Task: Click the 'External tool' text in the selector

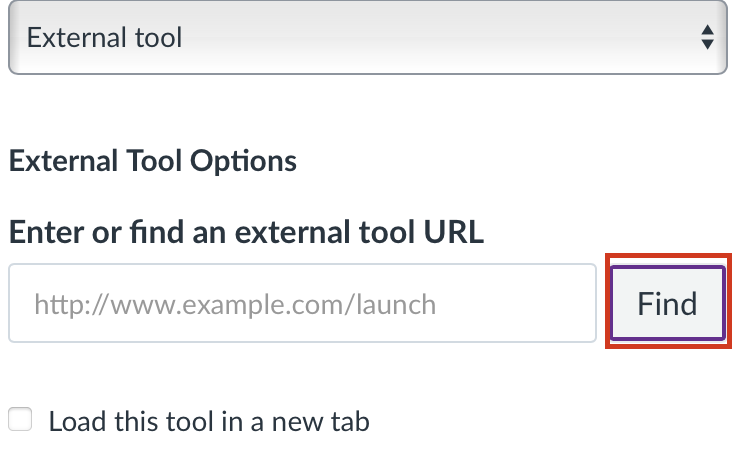Action: 105,39
